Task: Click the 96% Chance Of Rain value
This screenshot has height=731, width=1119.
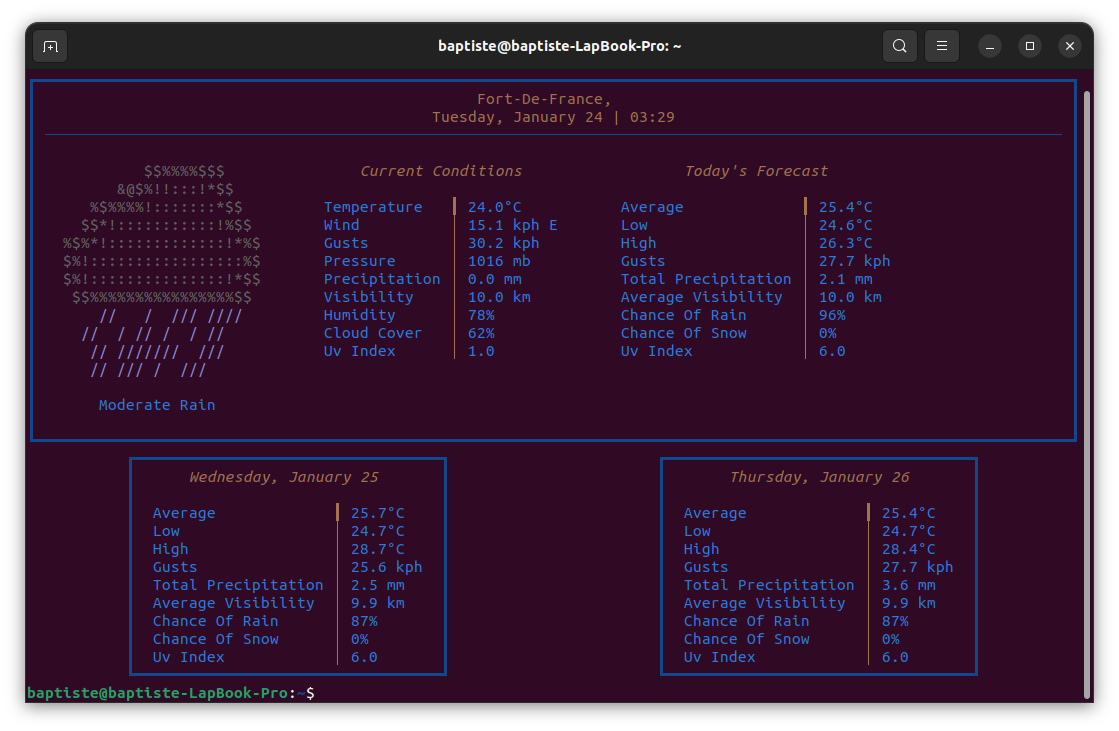Action: coord(832,315)
